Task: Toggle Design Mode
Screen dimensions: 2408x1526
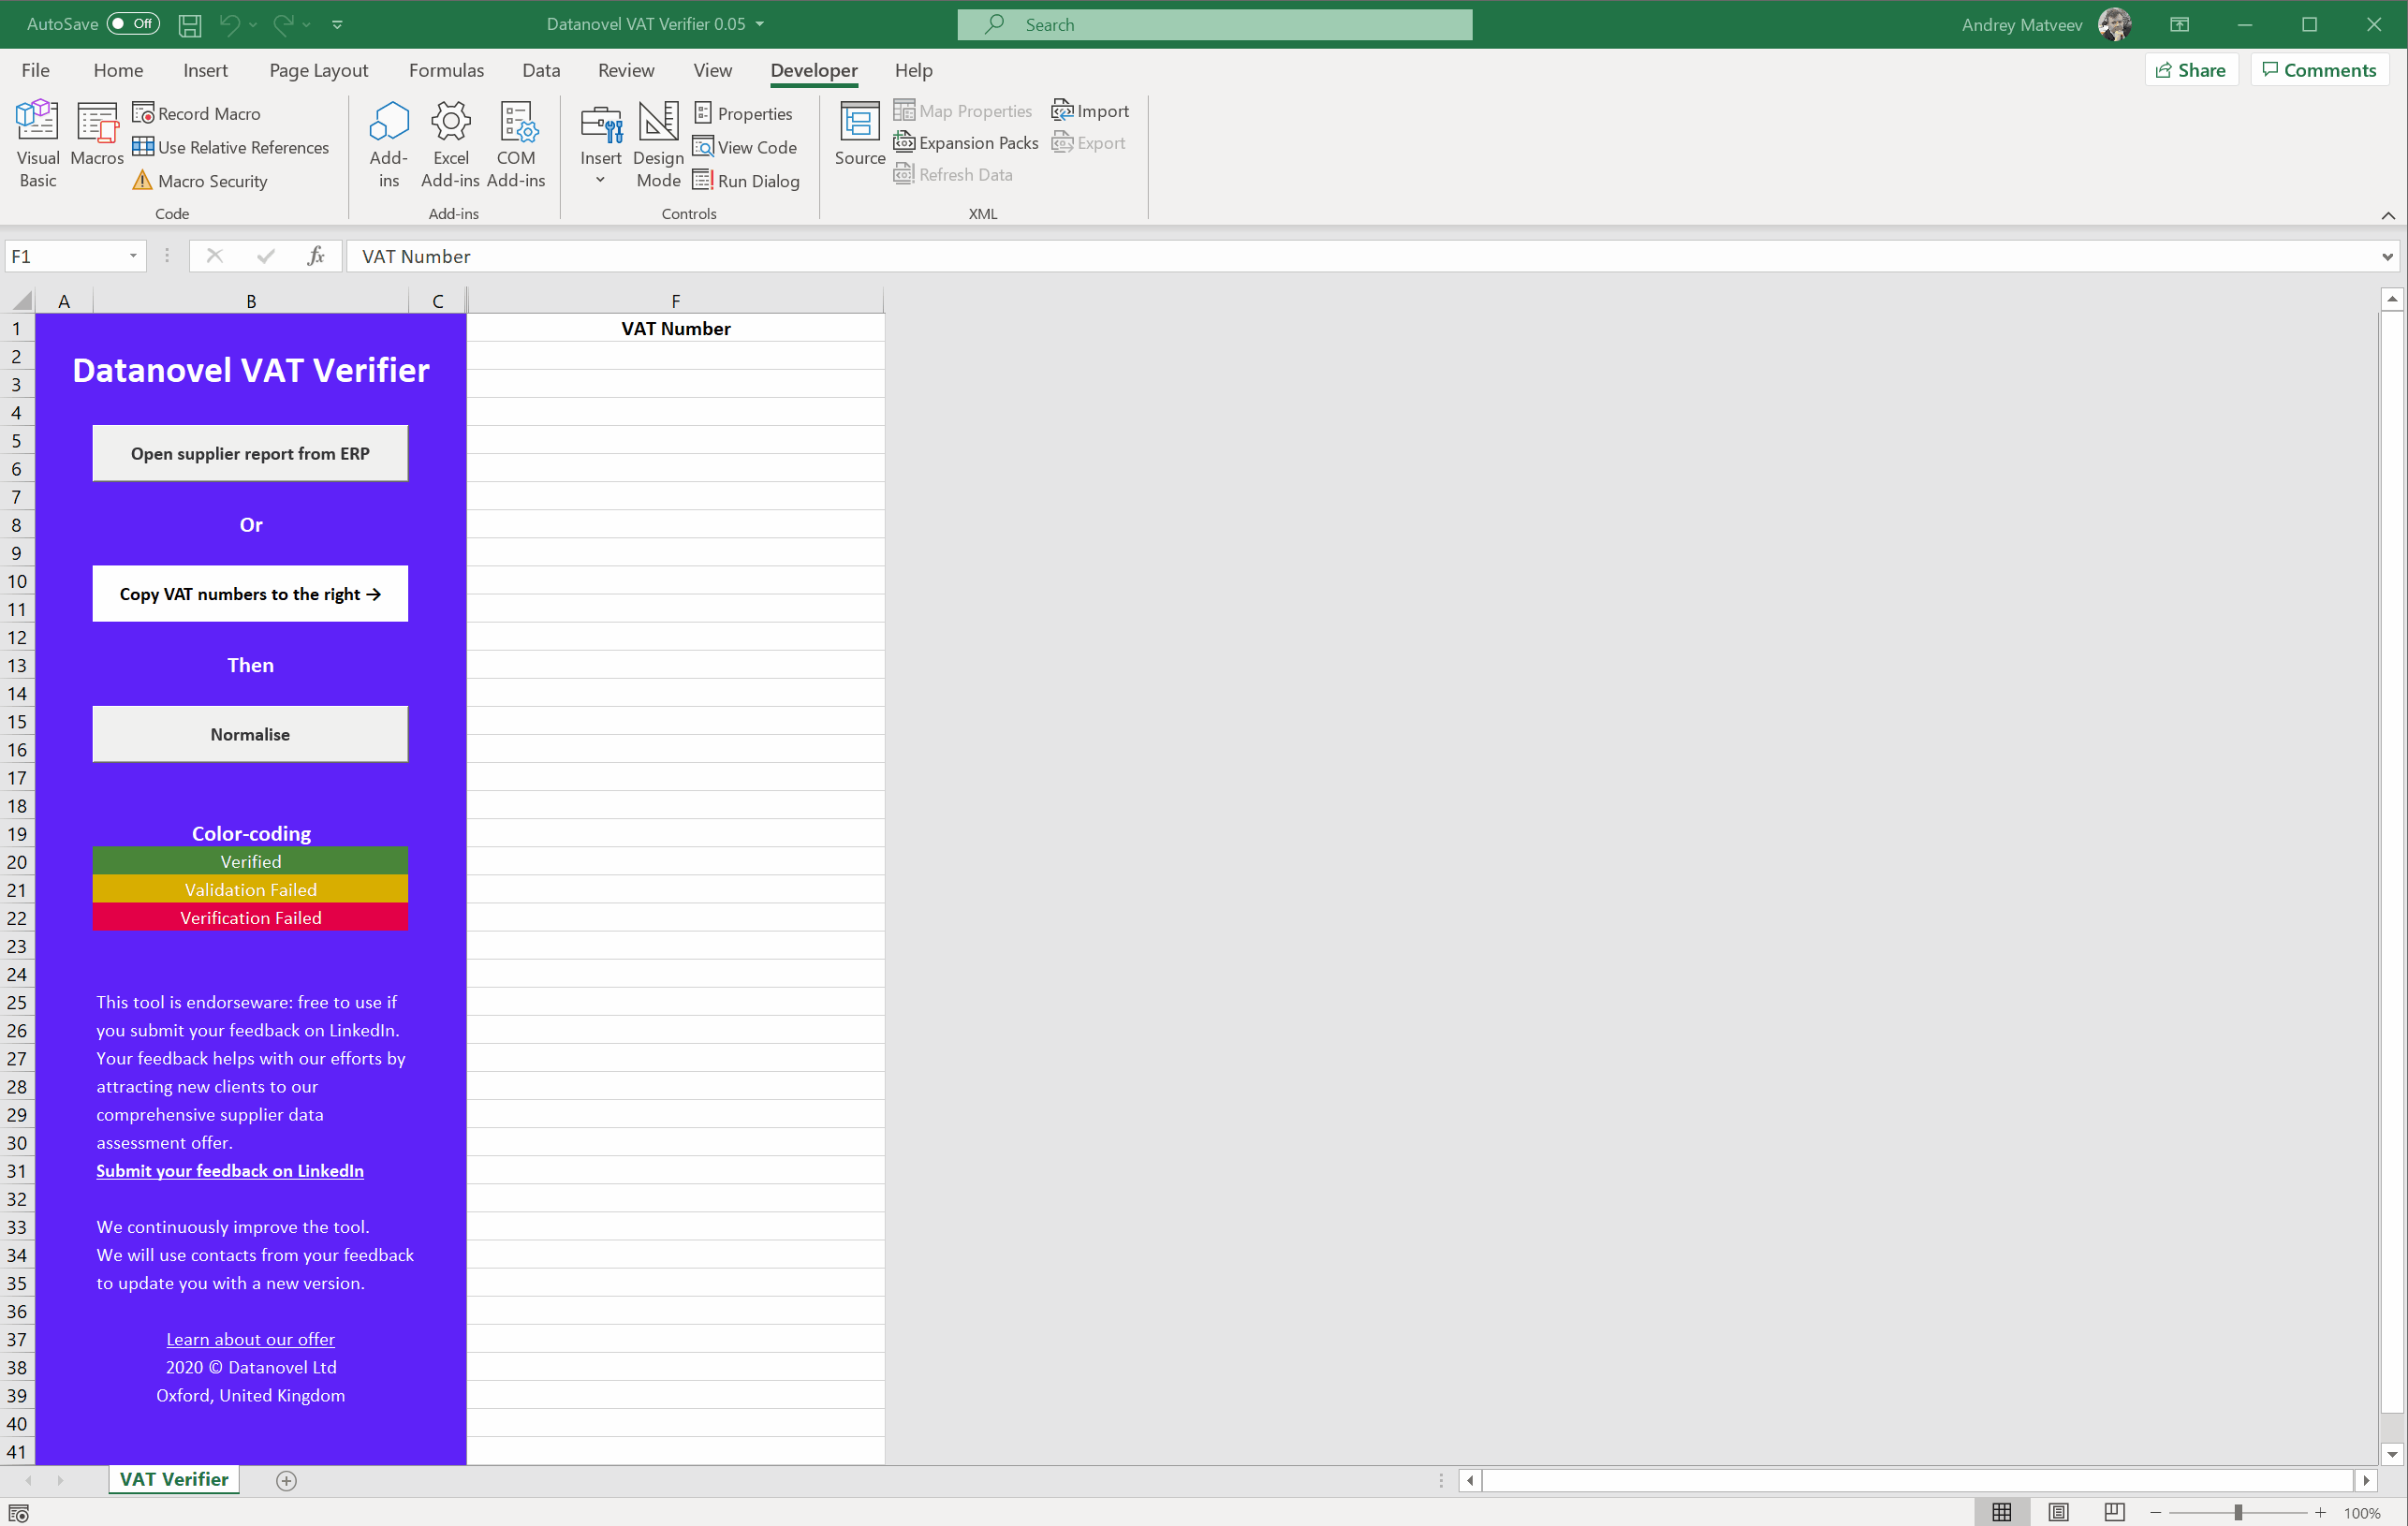Action: click(658, 144)
